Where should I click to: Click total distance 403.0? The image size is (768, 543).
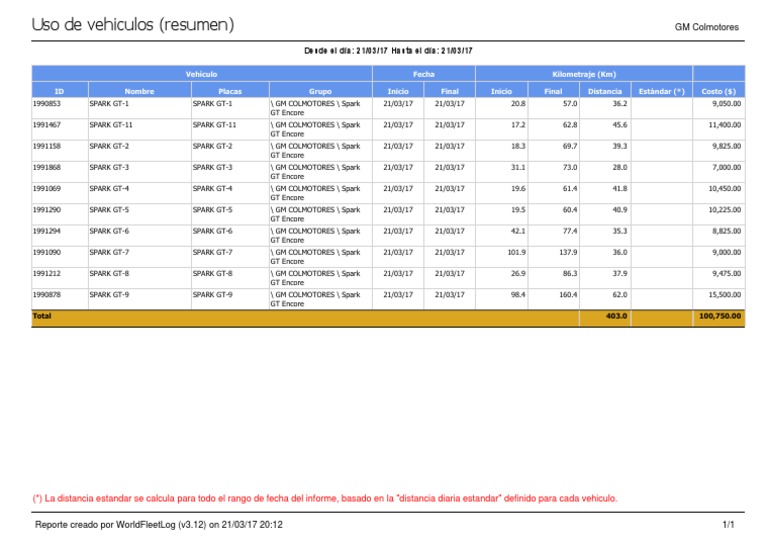click(616, 316)
